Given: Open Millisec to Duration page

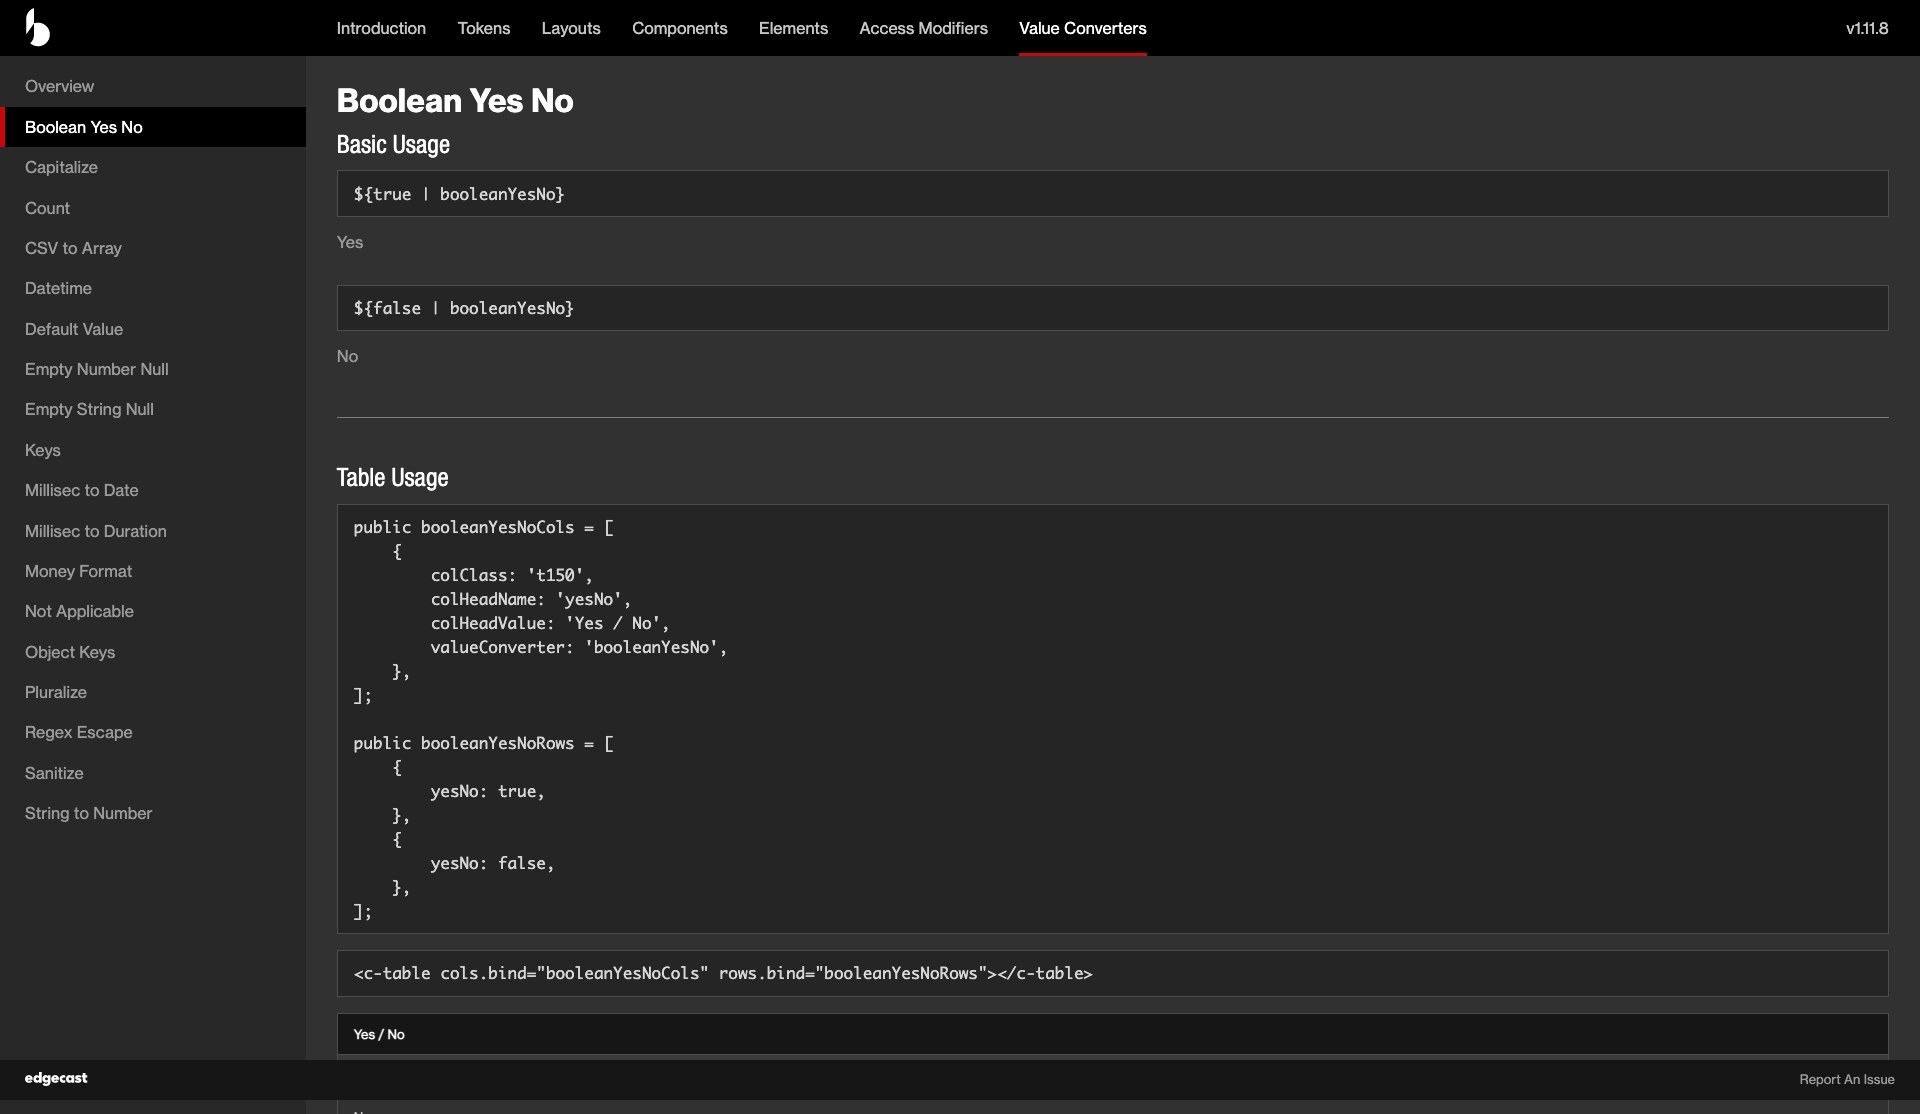Looking at the screenshot, I should point(153,531).
